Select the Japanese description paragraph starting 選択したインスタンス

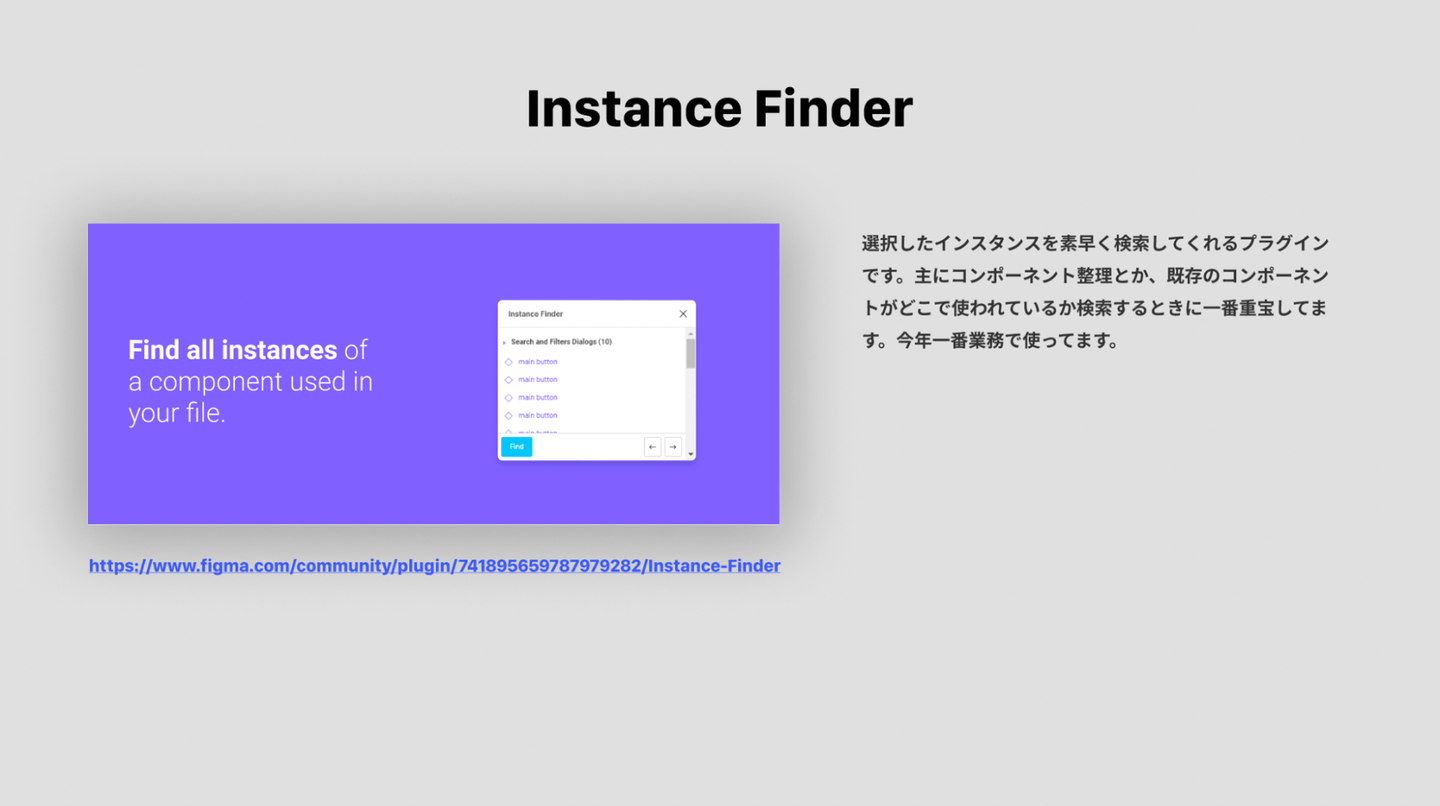coord(1095,291)
